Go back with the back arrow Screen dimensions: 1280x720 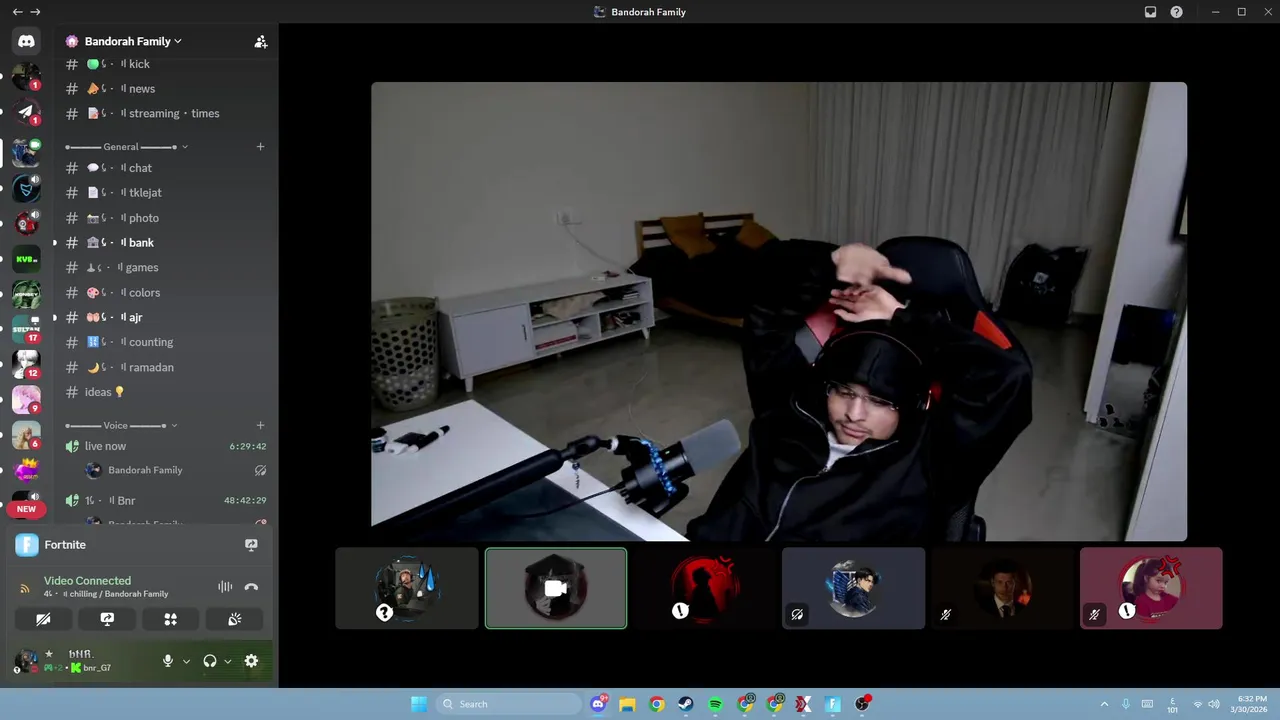click(17, 12)
